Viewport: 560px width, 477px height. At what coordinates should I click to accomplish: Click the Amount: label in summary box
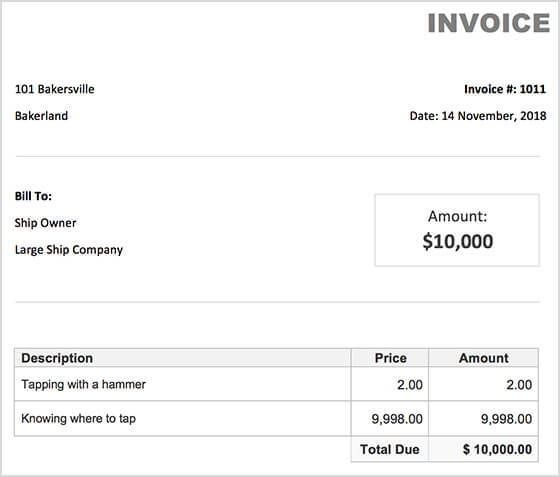pyautogui.click(x=458, y=216)
